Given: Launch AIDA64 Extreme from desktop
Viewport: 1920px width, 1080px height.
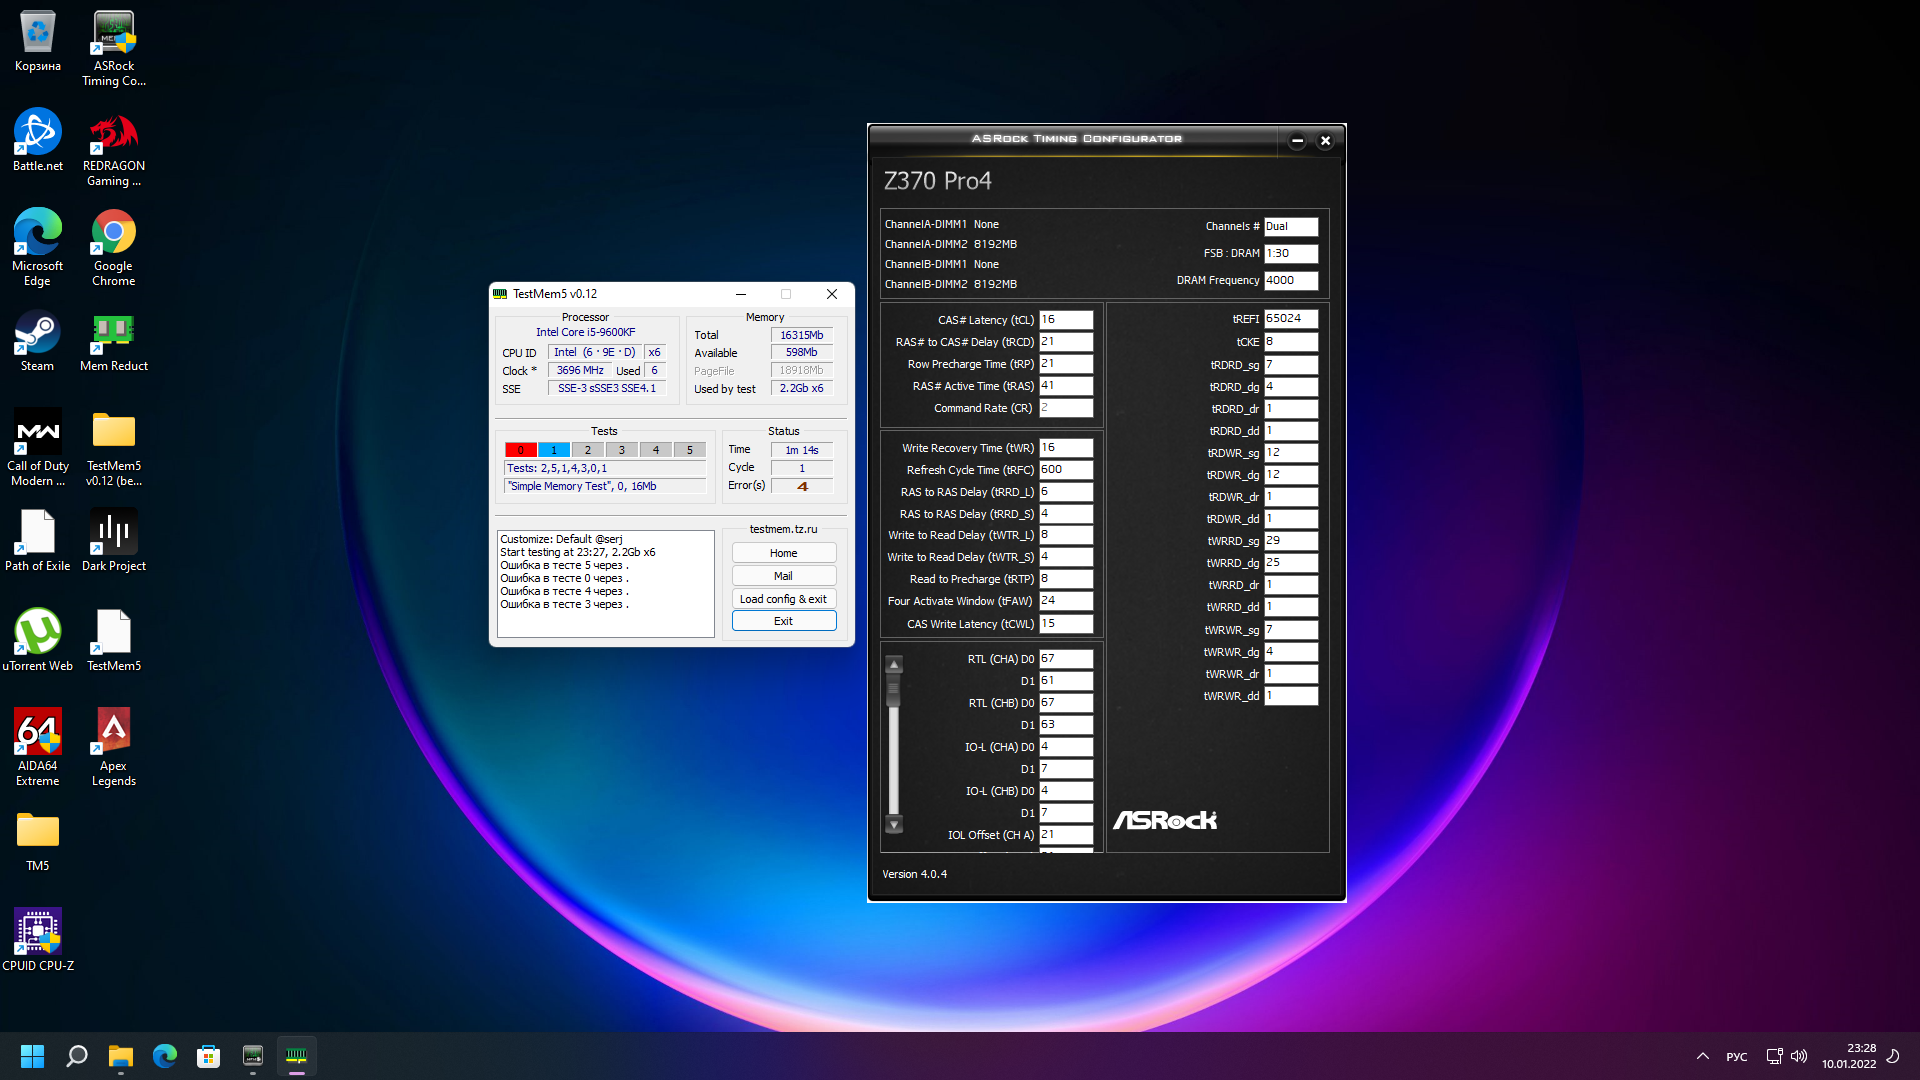Looking at the screenshot, I should click(38, 733).
